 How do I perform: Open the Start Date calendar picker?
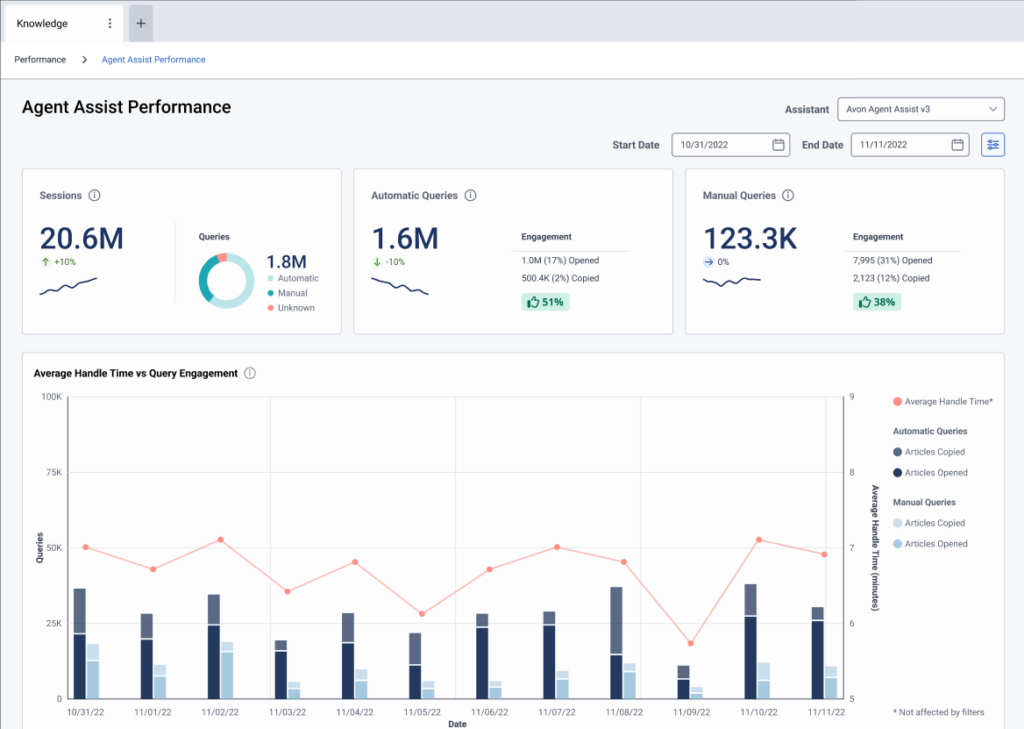coord(779,144)
